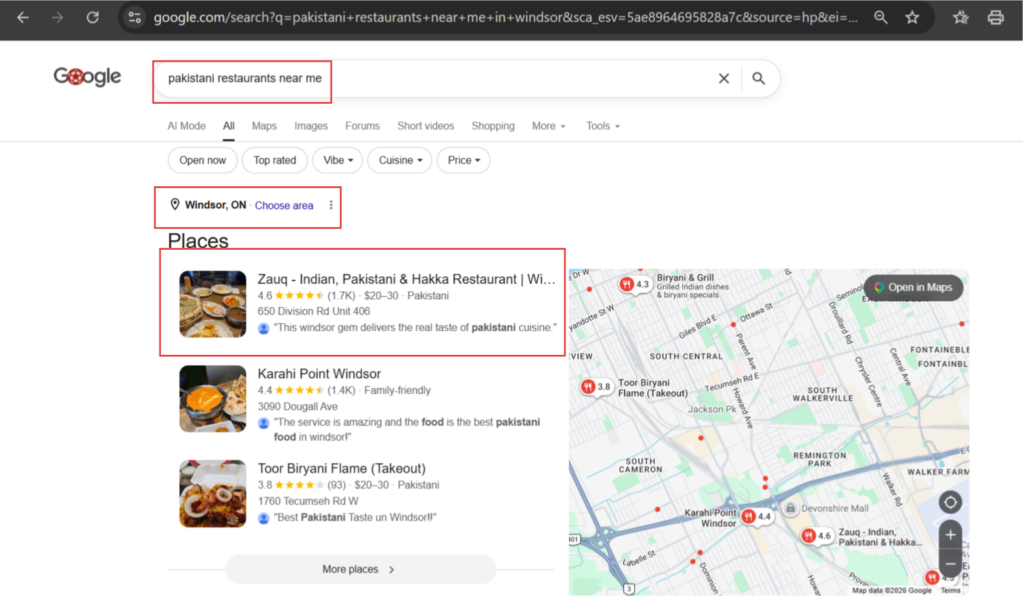Zoom in on the map with plus button
The height and width of the screenshot is (615, 1024).
950,535
